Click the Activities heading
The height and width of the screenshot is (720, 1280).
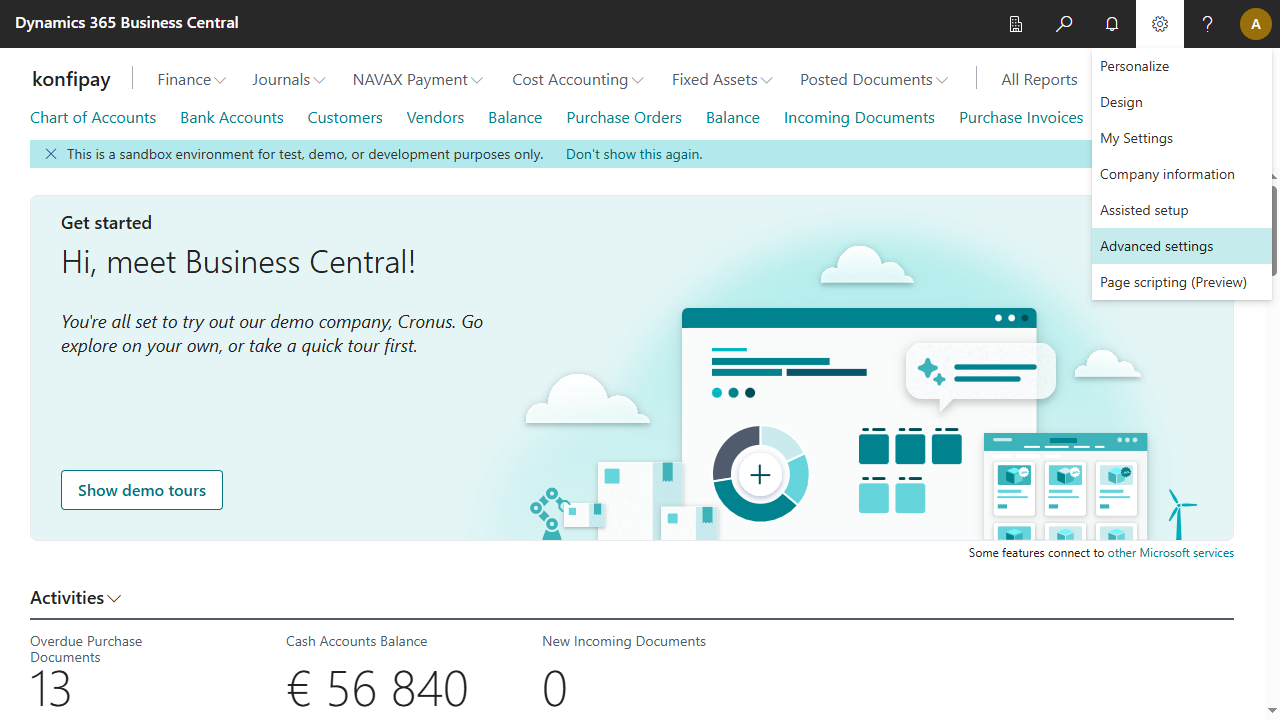click(x=67, y=598)
